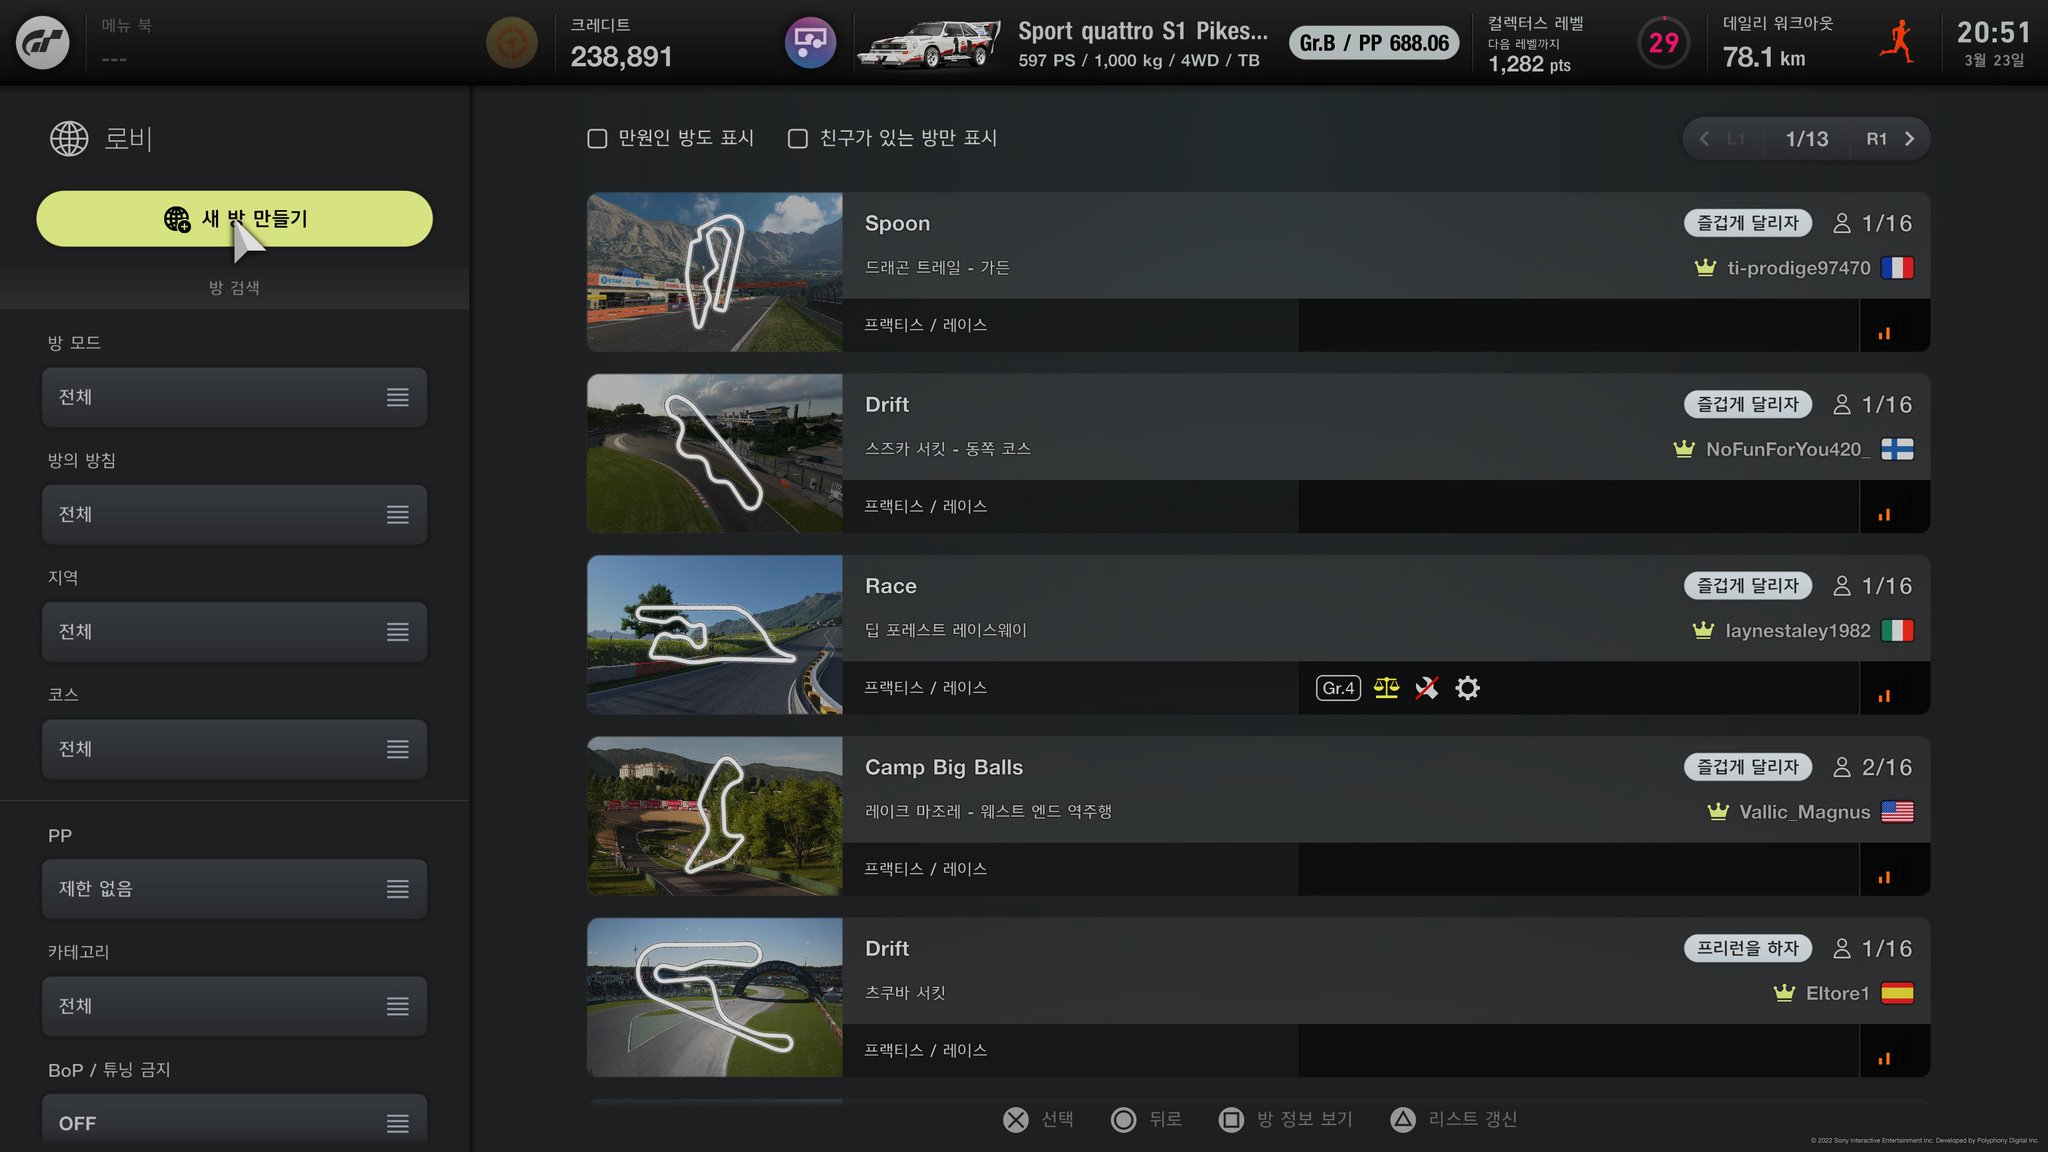The image size is (2048, 1152).
Task: Click the '방 정보 보기' square prompt
Action: (1231, 1120)
